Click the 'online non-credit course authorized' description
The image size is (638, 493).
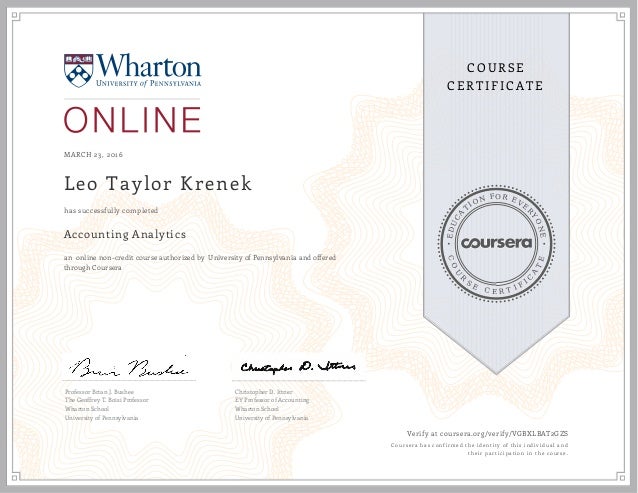pyautogui.click(x=200, y=262)
